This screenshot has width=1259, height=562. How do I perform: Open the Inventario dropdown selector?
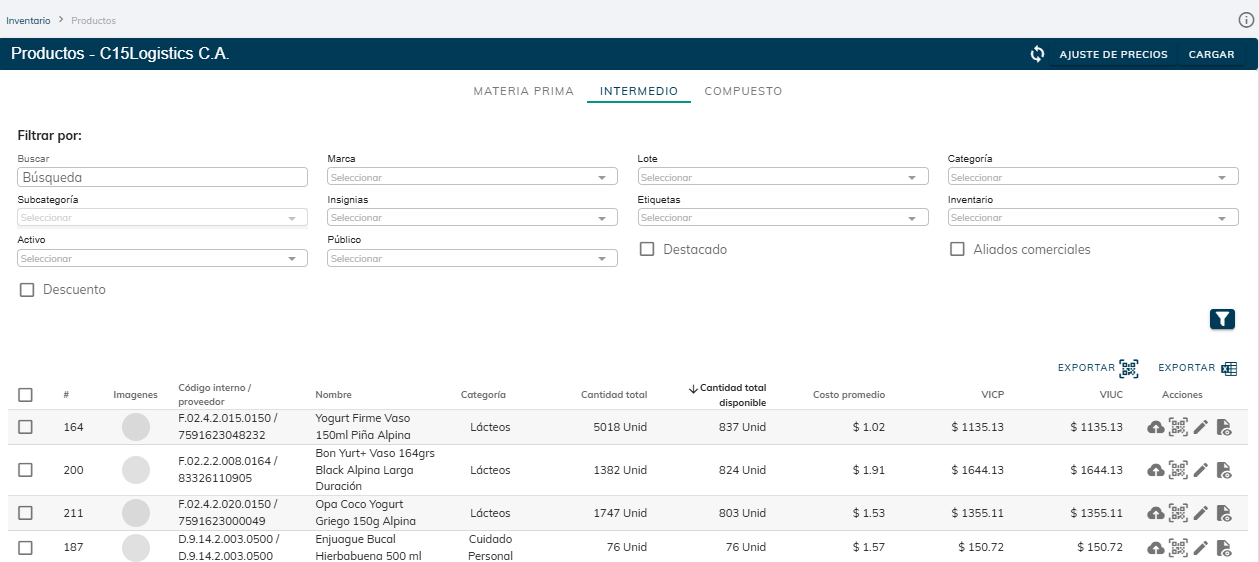click(1093, 217)
